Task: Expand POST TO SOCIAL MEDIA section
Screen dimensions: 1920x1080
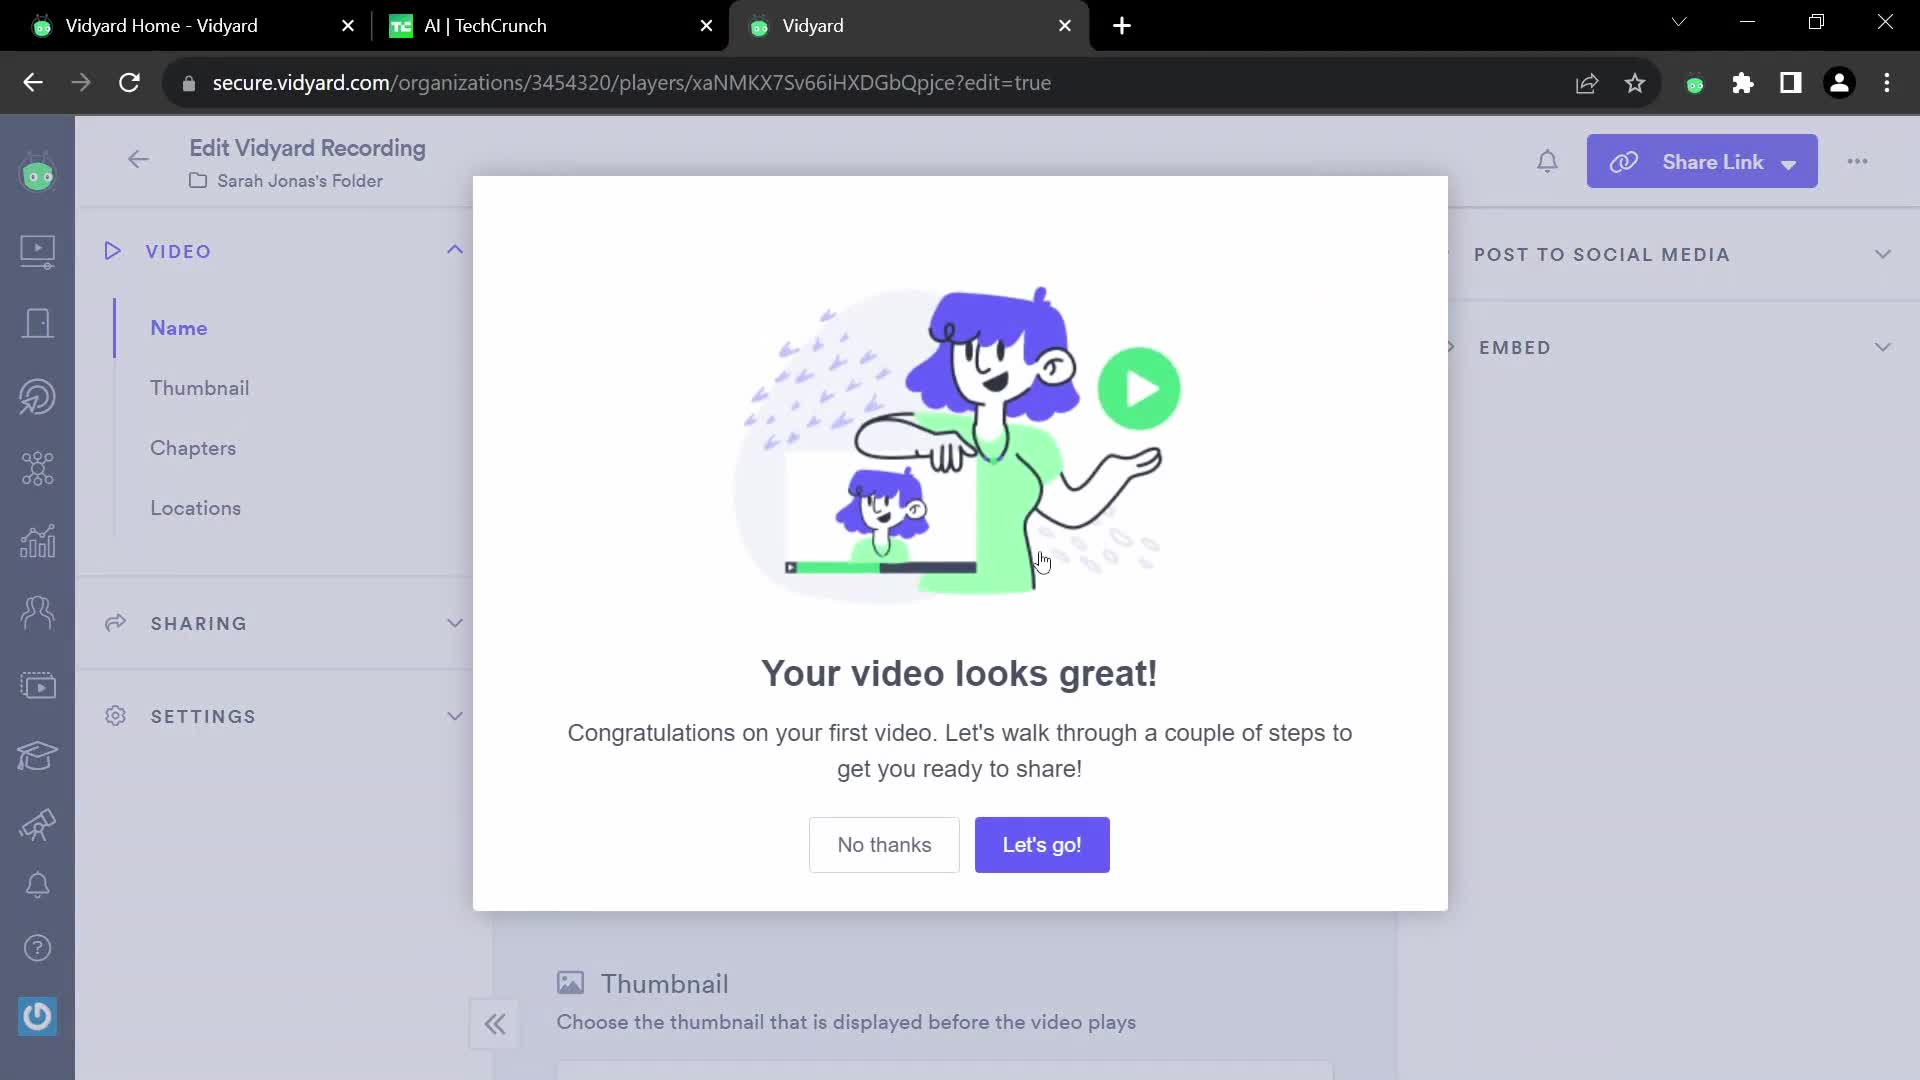Action: coord(1683,253)
